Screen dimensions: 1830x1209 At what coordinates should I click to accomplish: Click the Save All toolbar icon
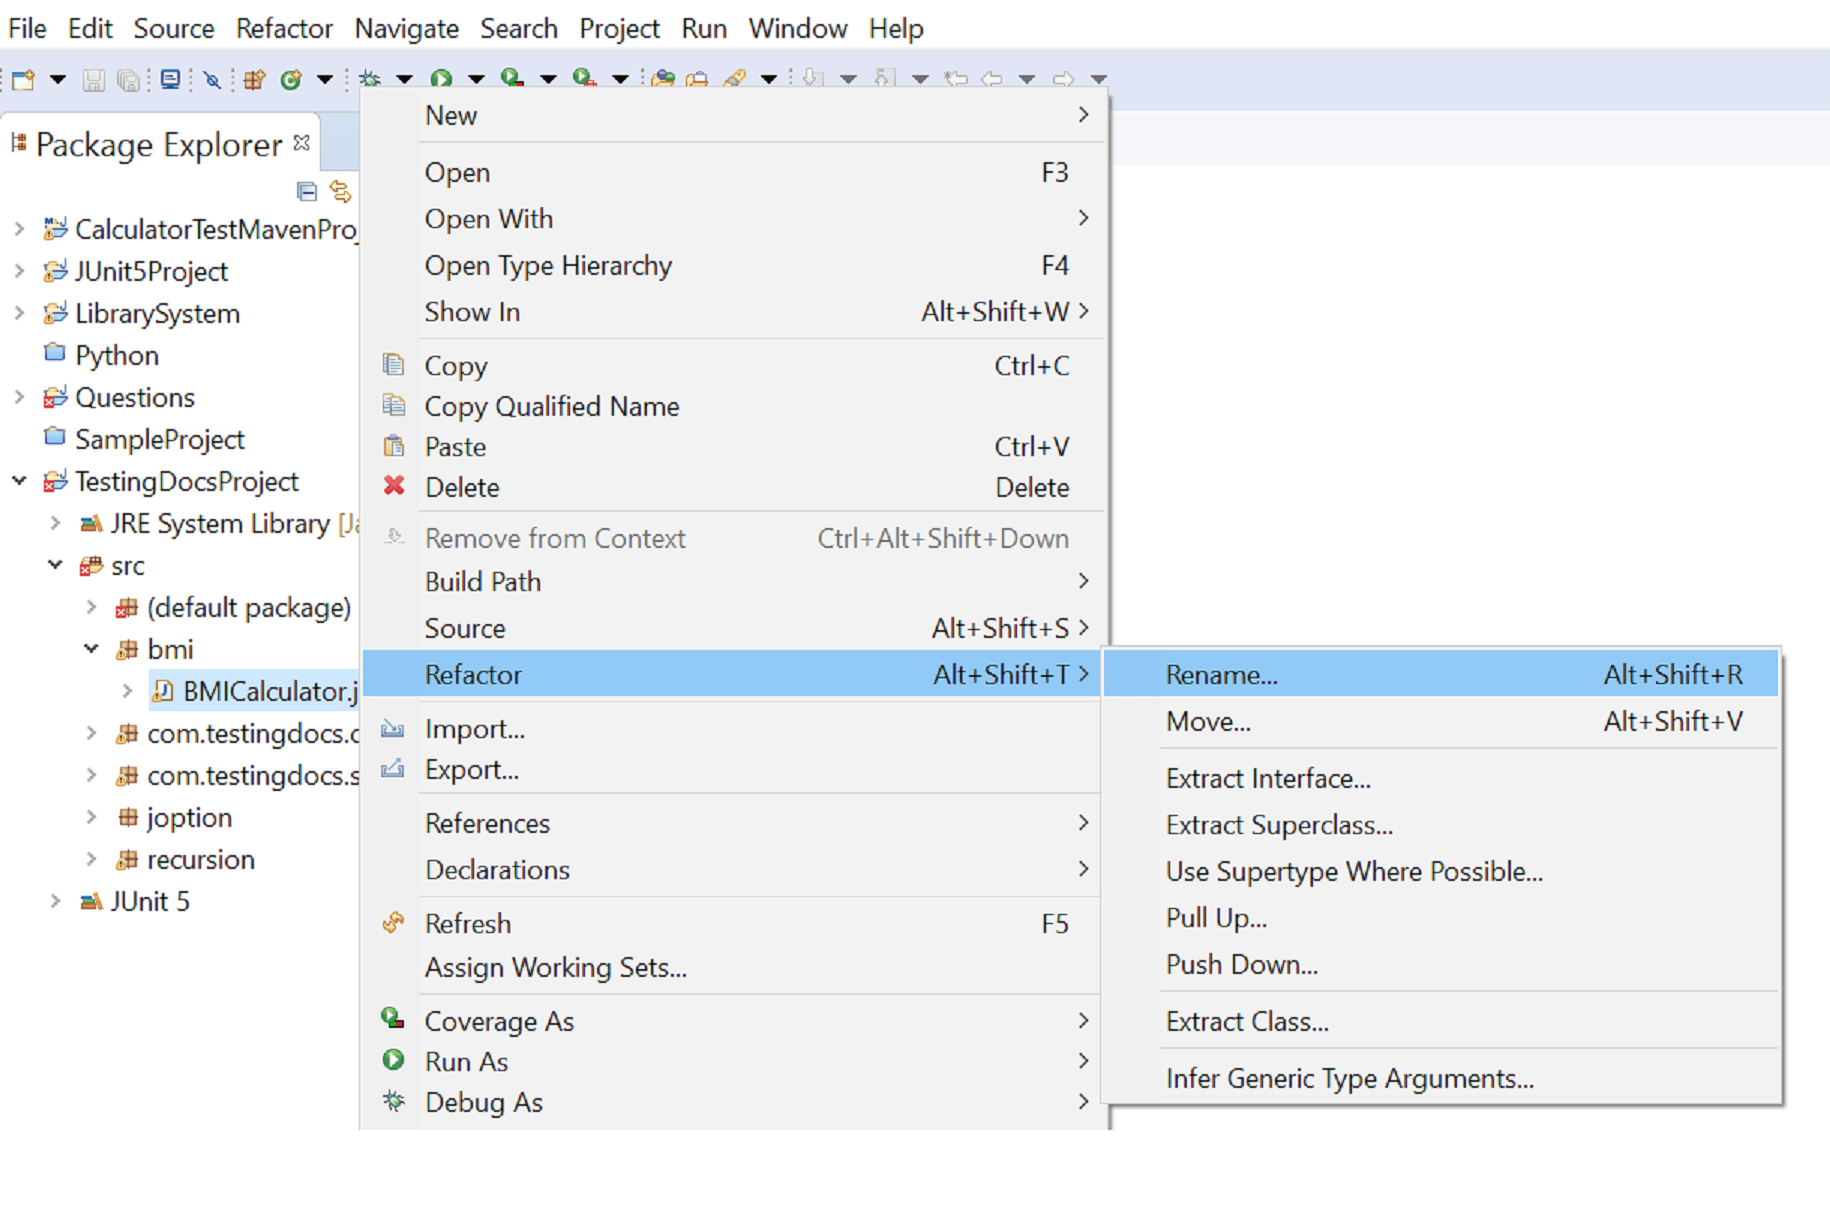(x=128, y=79)
